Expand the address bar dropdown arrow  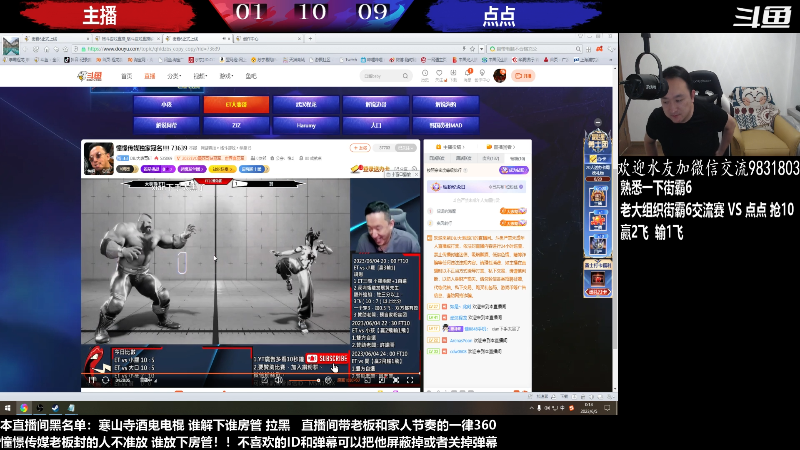tap(481, 49)
